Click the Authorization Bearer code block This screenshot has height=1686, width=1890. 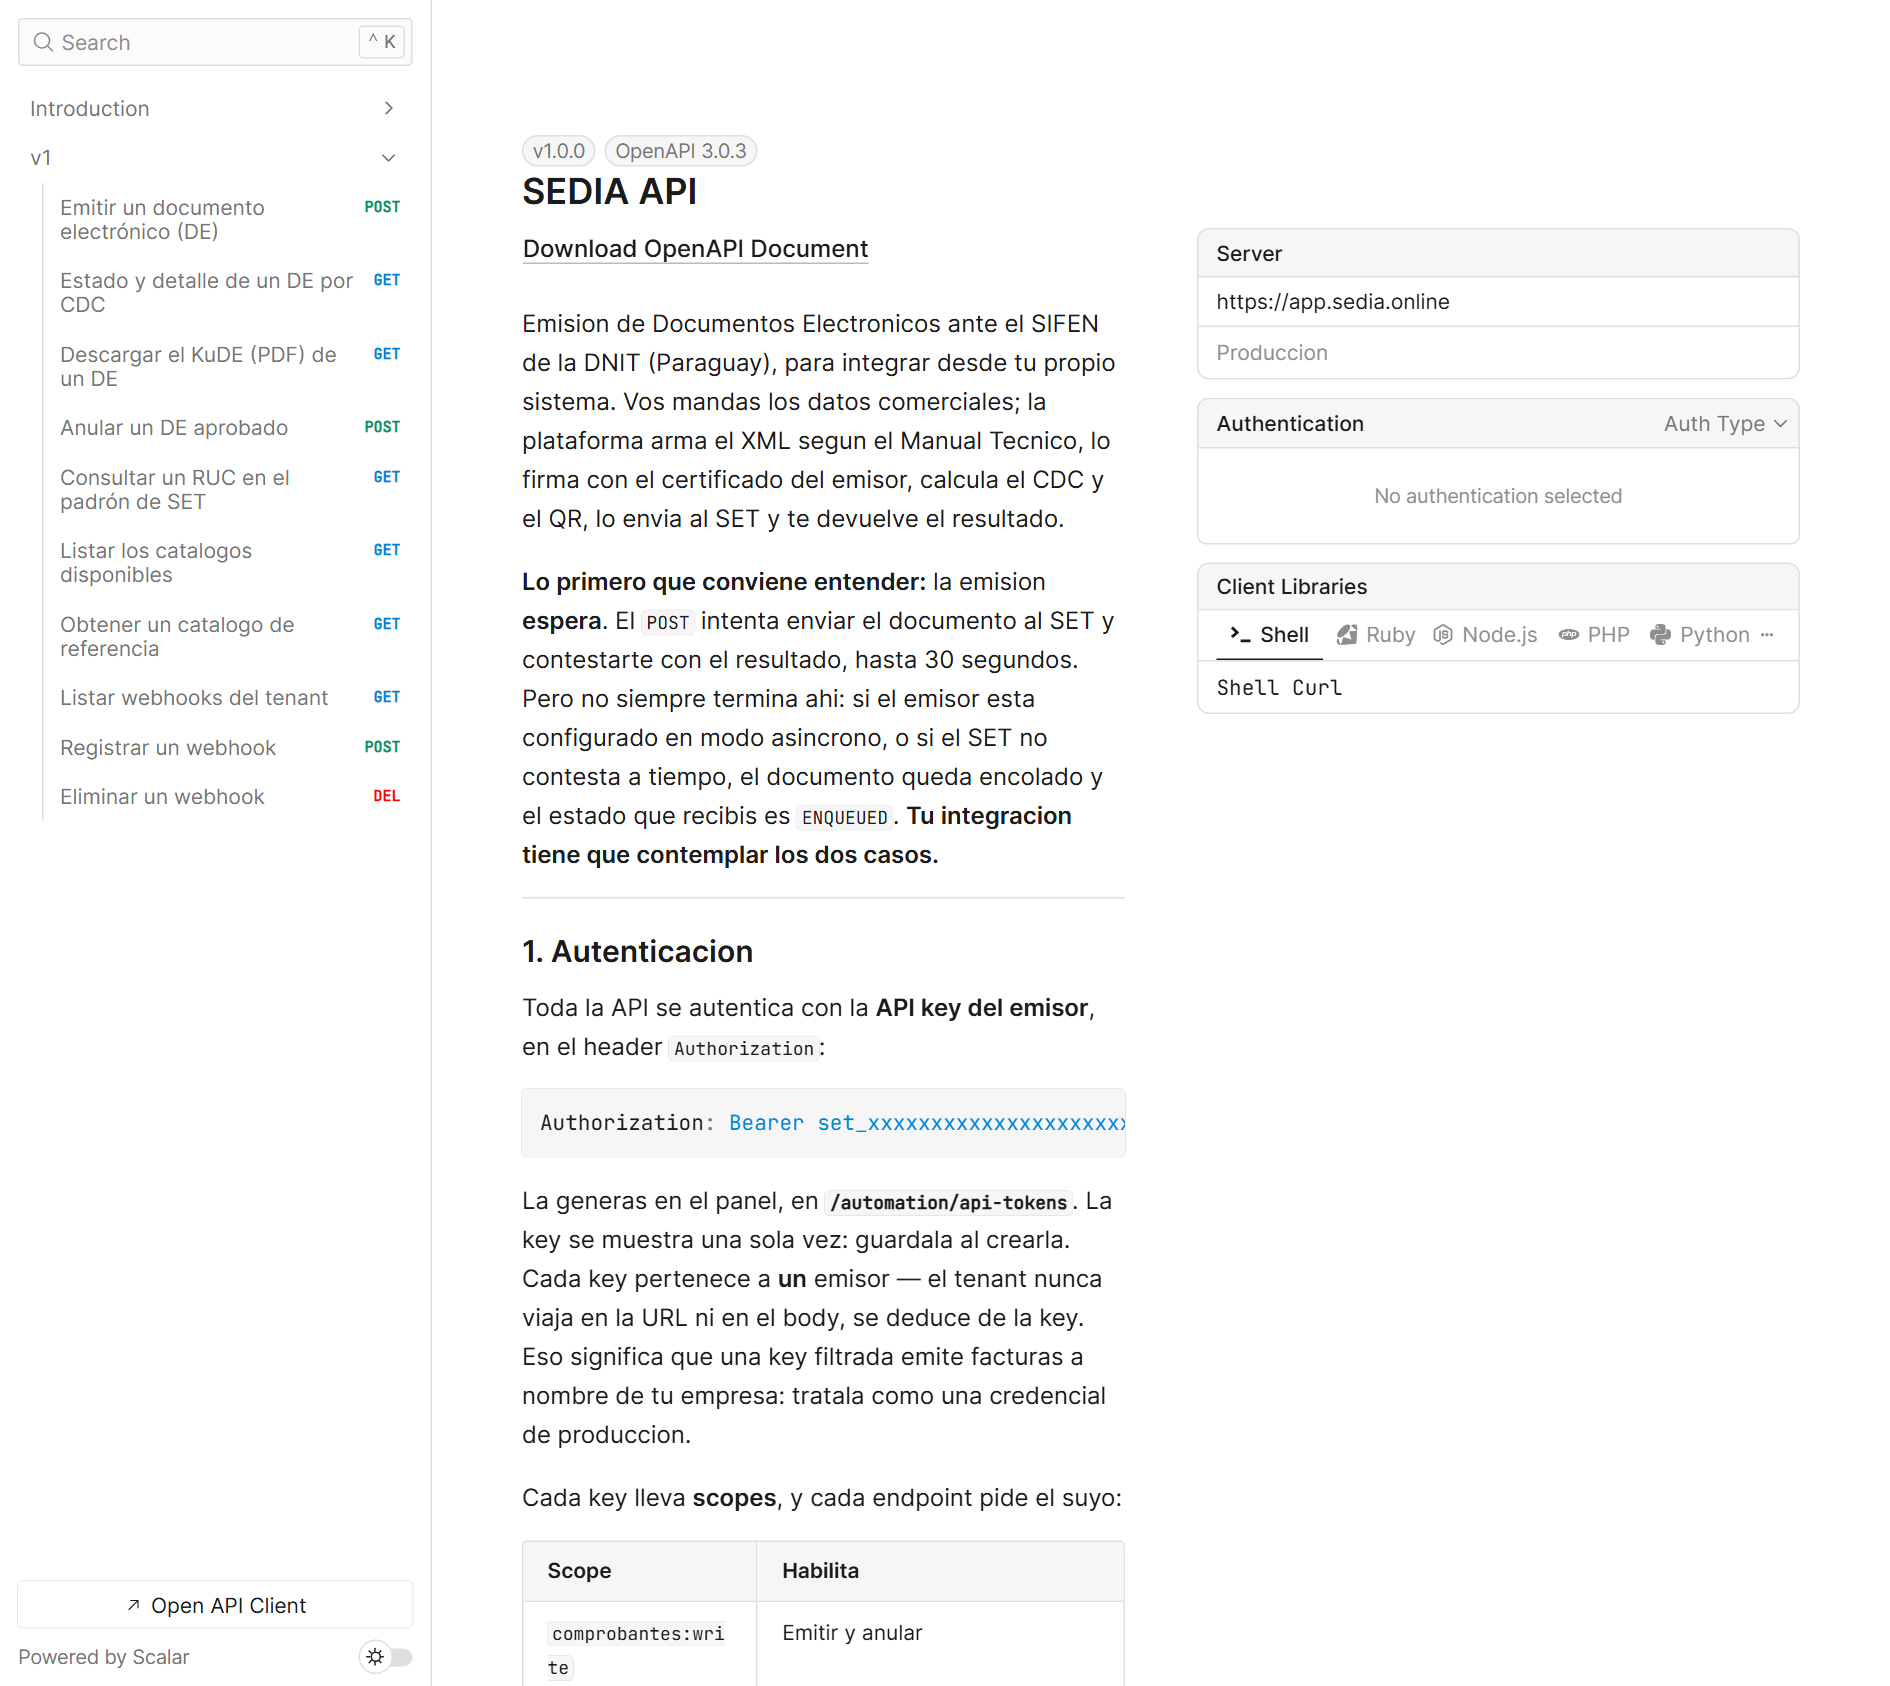(823, 1123)
